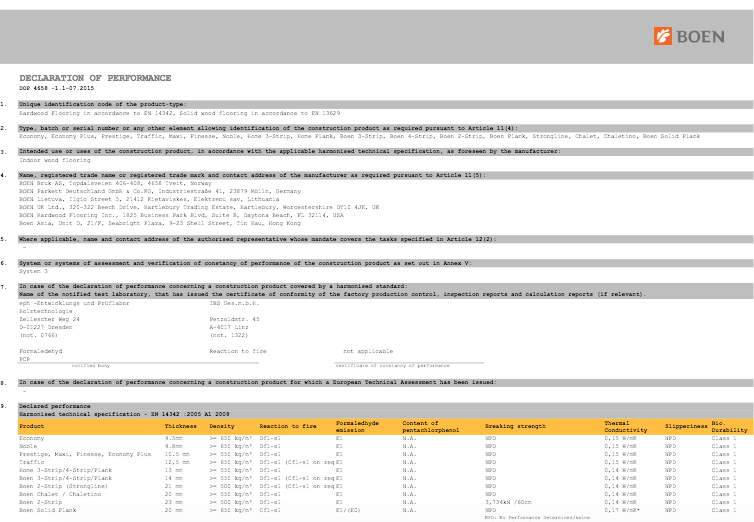The height and width of the screenshot is (522, 754).
Task: Select the '(not. 1322)' notification number
Action: click(x=229, y=336)
